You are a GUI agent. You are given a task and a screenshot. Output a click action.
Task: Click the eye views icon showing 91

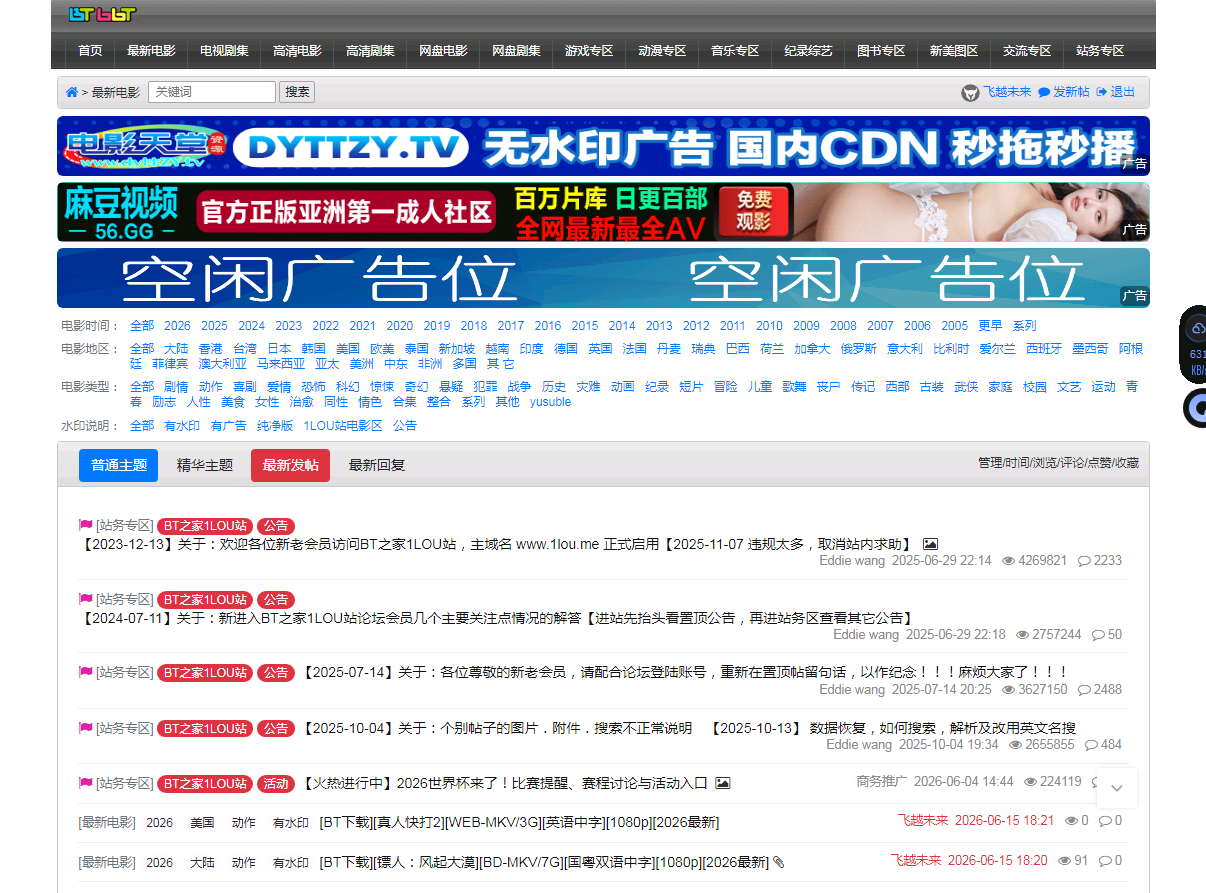1065,860
